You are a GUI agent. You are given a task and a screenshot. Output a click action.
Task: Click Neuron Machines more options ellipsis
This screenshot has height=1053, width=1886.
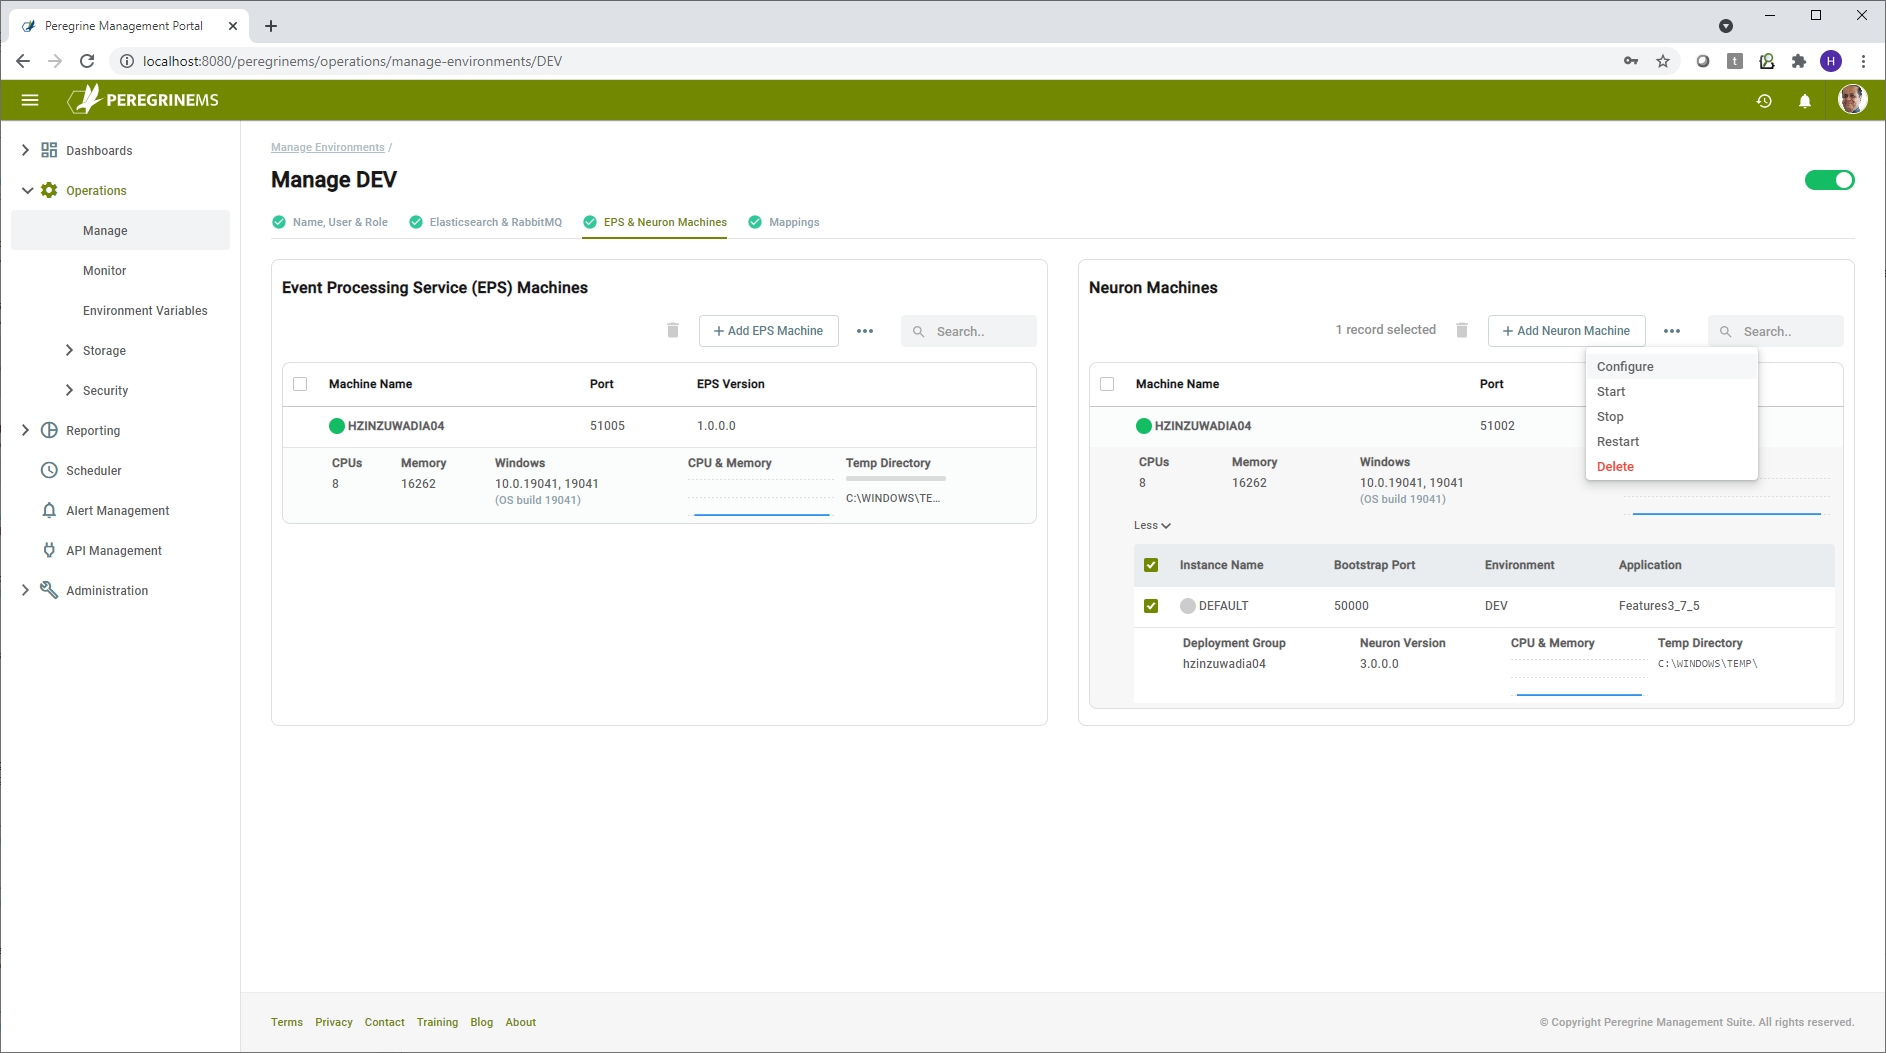click(x=1672, y=331)
